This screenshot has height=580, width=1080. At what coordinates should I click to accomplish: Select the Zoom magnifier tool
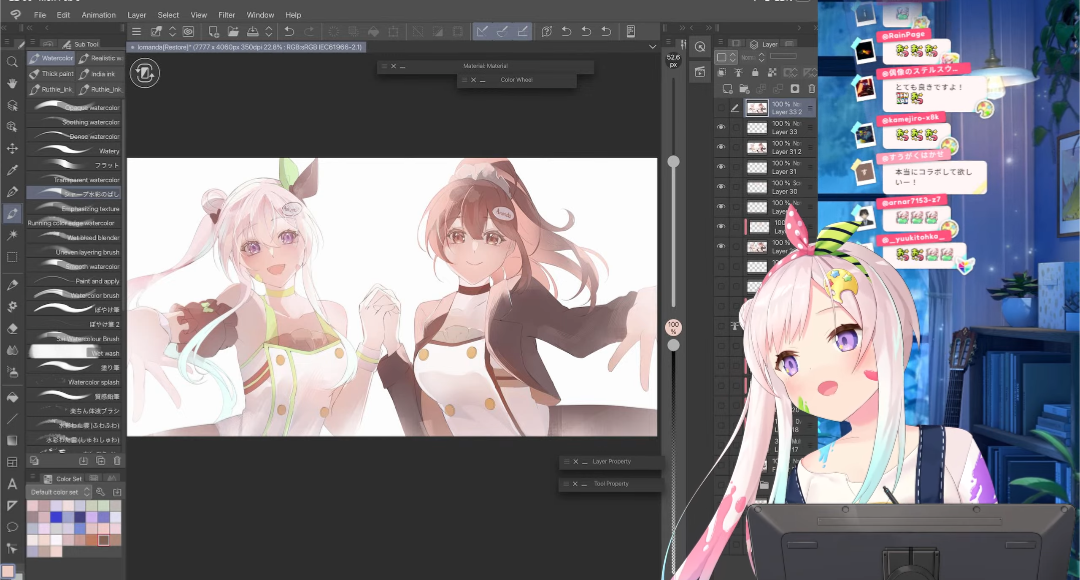pos(12,61)
